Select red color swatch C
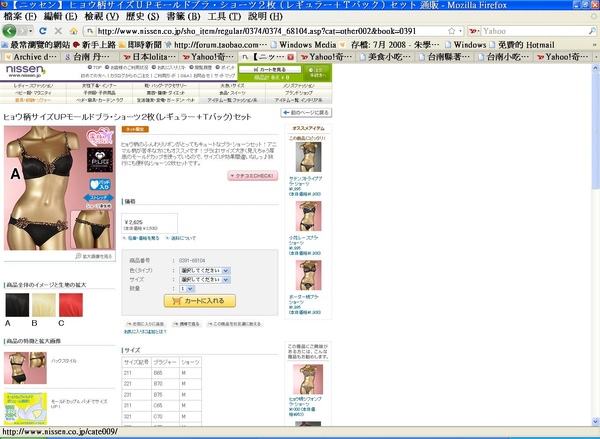This screenshot has width=600, height=439. click(x=71, y=305)
